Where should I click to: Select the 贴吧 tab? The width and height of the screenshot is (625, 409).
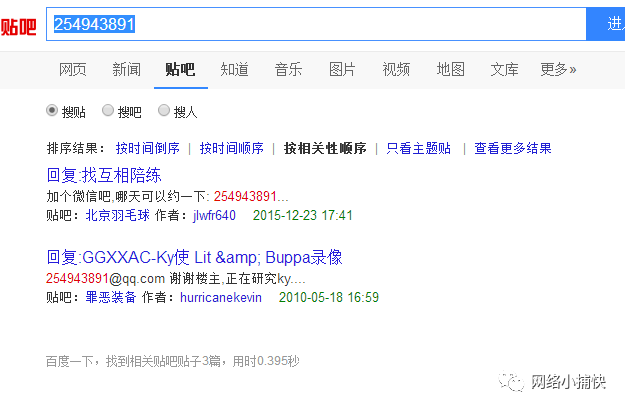(180, 69)
